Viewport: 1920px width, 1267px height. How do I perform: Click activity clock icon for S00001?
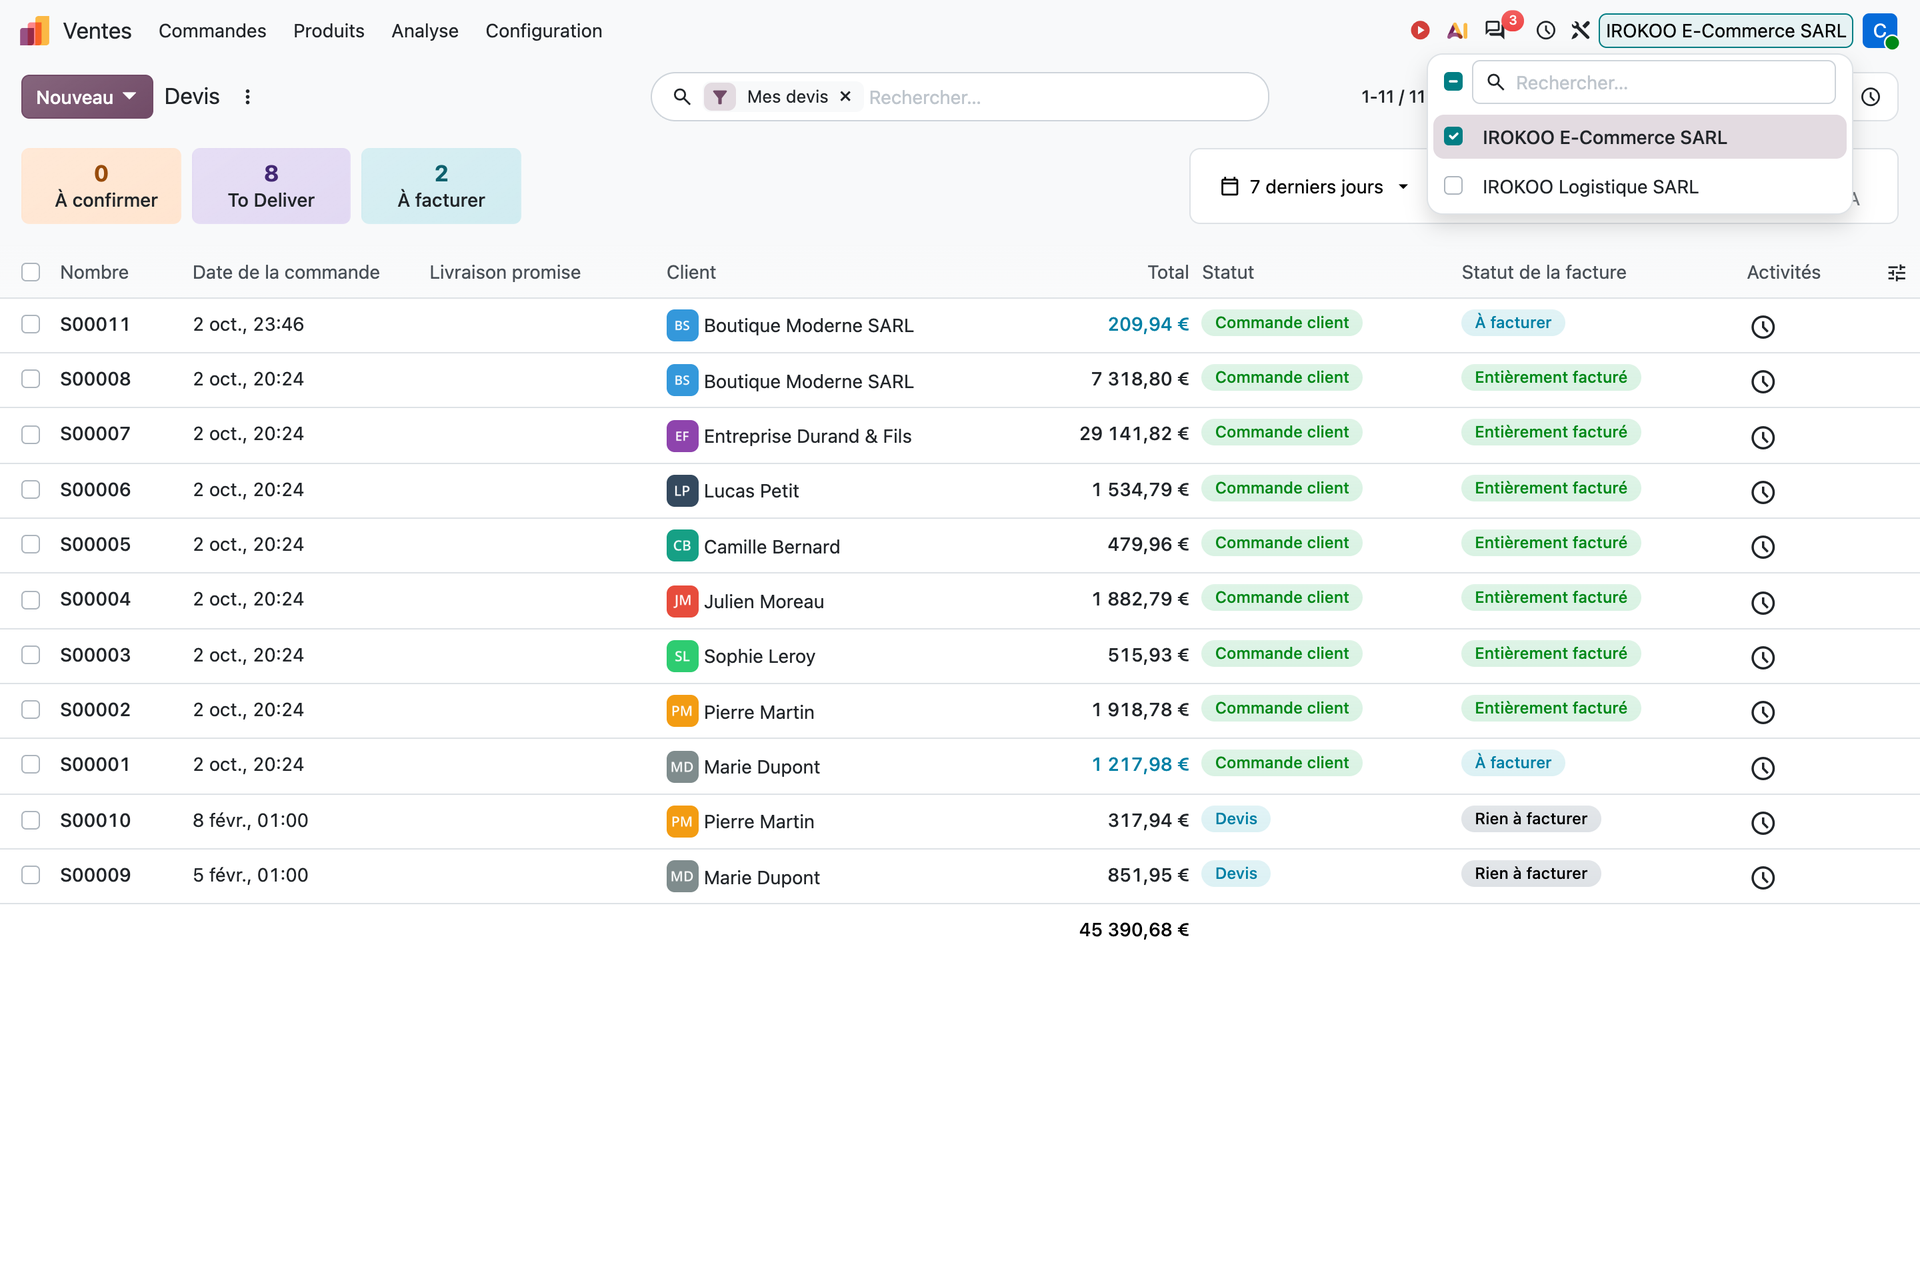[1762, 768]
